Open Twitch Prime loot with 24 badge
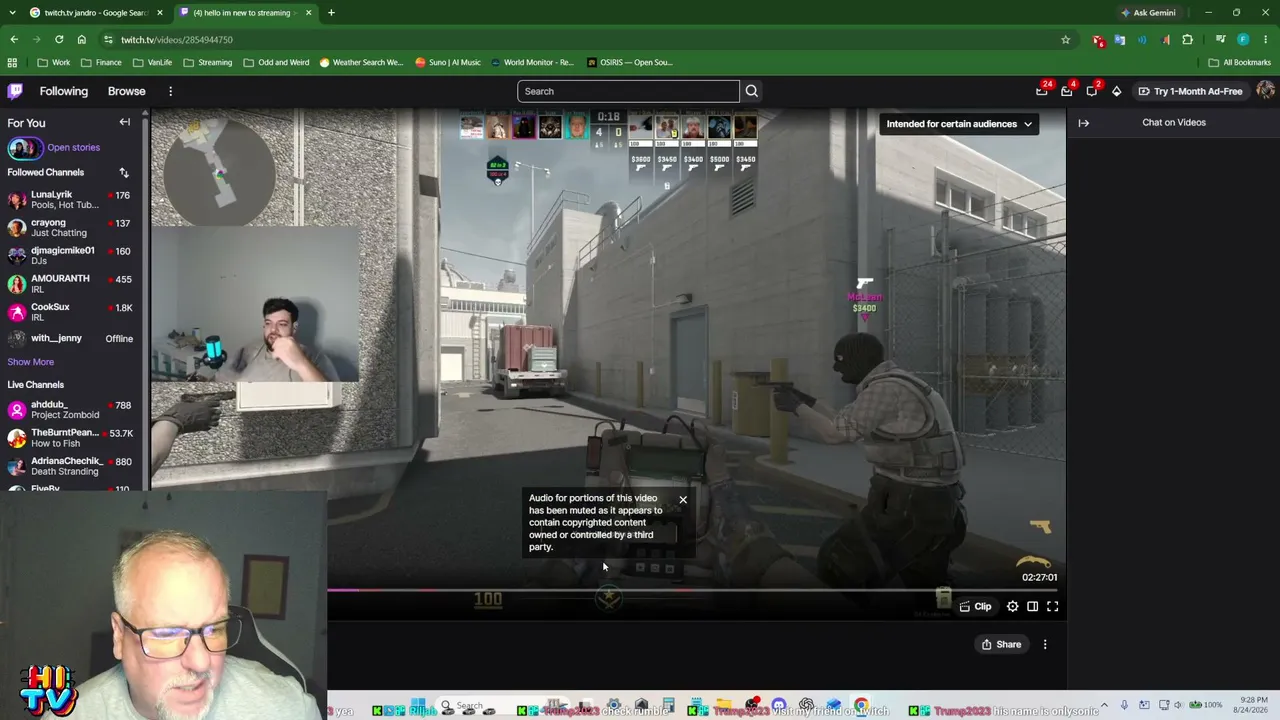The height and width of the screenshot is (720, 1280). click(x=1042, y=91)
